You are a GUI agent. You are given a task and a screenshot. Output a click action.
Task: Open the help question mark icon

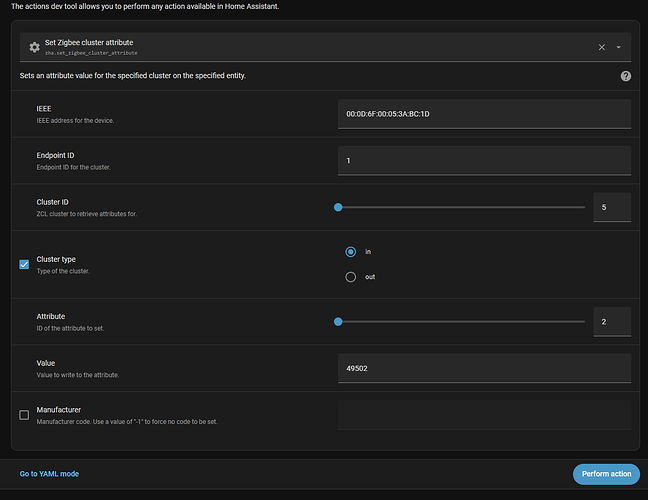tap(625, 76)
